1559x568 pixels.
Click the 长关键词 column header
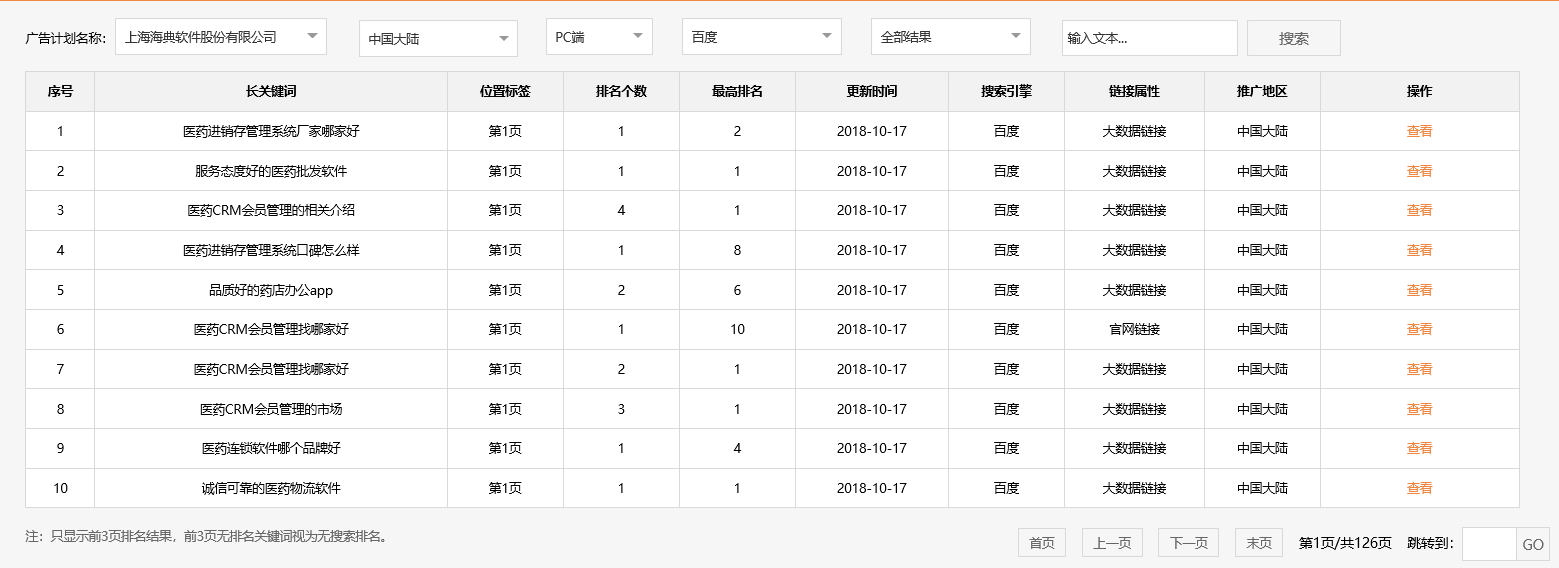pyautogui.click(x=271, y=91)
